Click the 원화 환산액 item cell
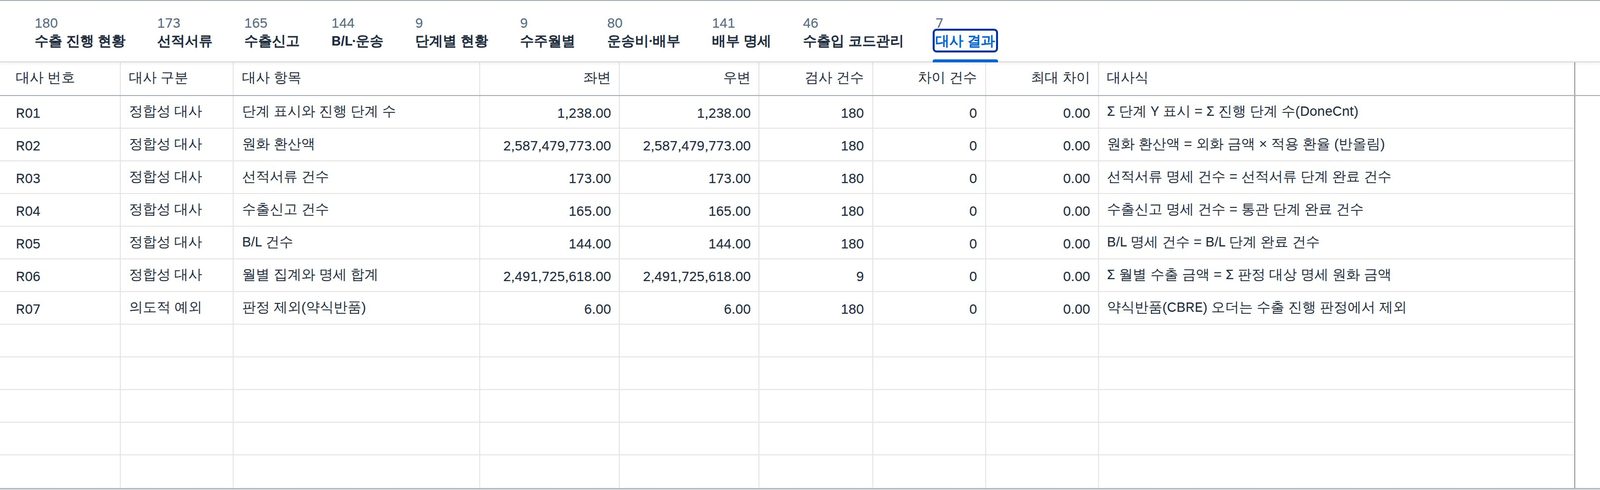 pyautogui.click(x=356, y=145)
